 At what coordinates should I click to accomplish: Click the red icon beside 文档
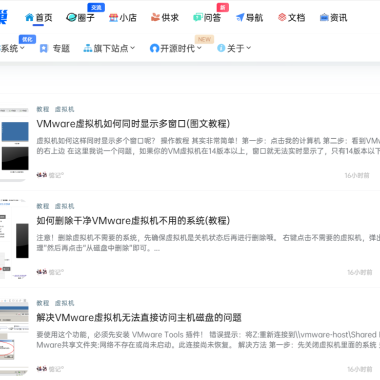click(282, 17)
